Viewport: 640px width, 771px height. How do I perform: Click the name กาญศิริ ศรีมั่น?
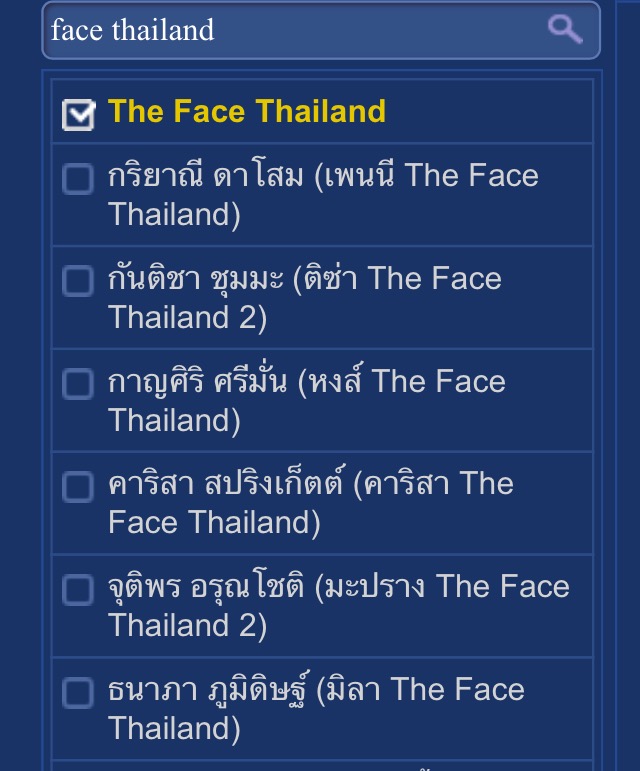pyautogui.click(x=203, y=382)
